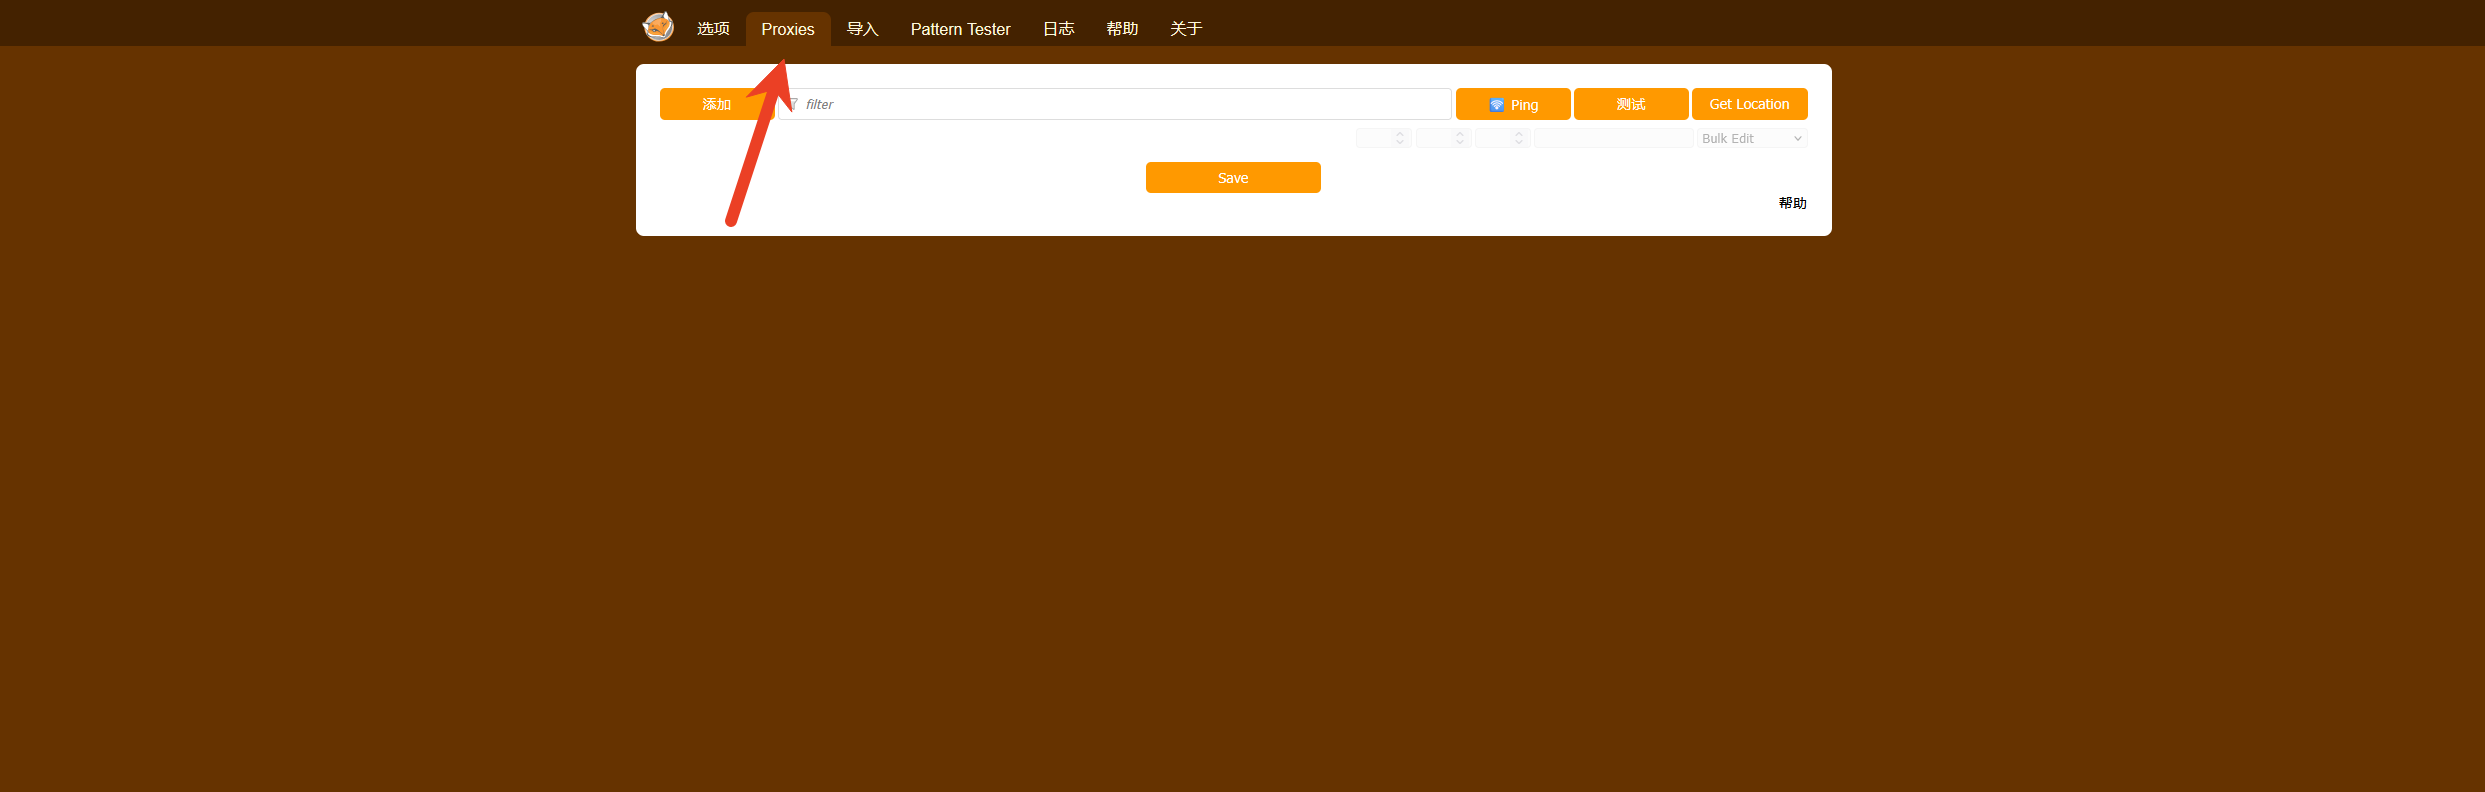
Task: Click the first stepper in bulk edit row
Action: pyautogui.click(x=1383, y=139)
